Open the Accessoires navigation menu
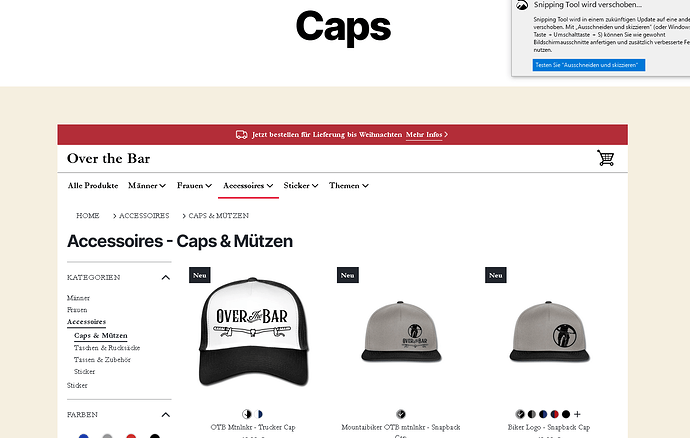The width and height of the screenshot is (690, 438). coord(248,186)
